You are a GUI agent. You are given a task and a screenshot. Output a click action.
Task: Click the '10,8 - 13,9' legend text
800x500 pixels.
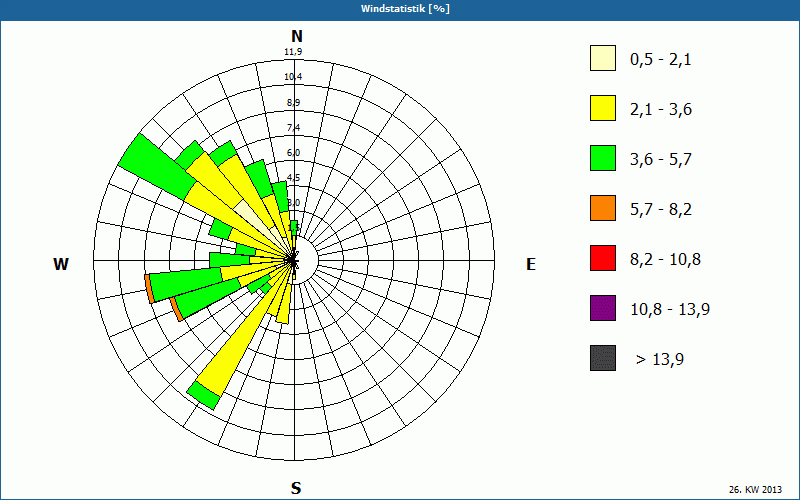click(670, 309)
